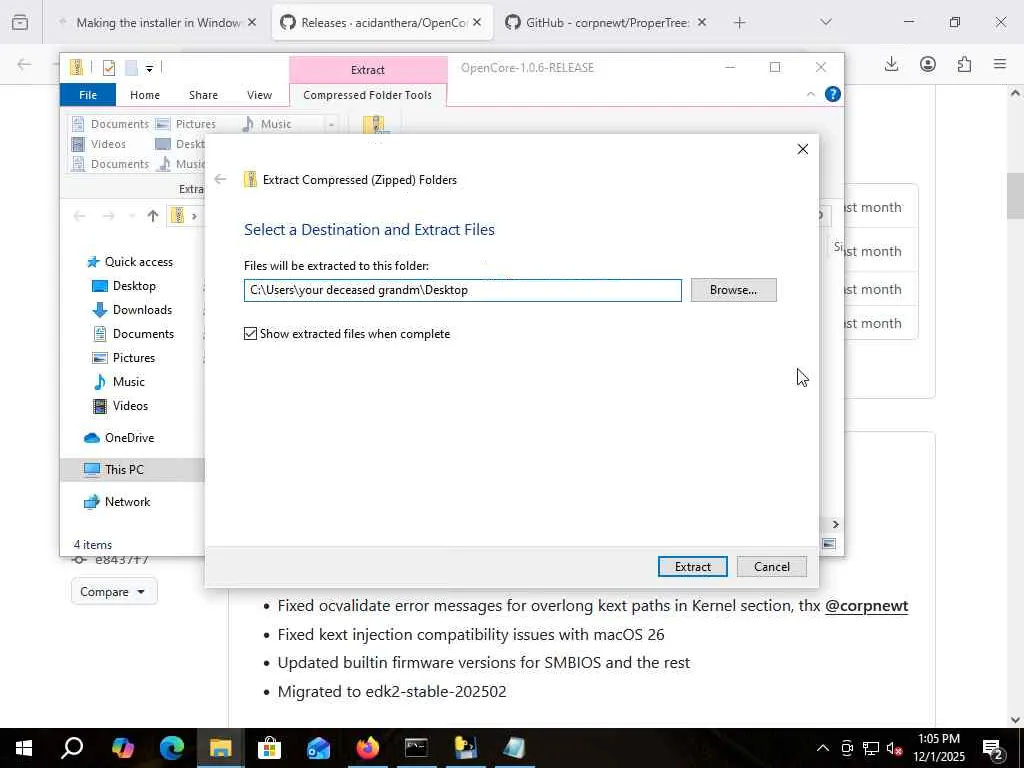The width and height of the screenshot is (1024, 768).
Task: Open the Windows Start menu
Action: (x=24, y=748)
